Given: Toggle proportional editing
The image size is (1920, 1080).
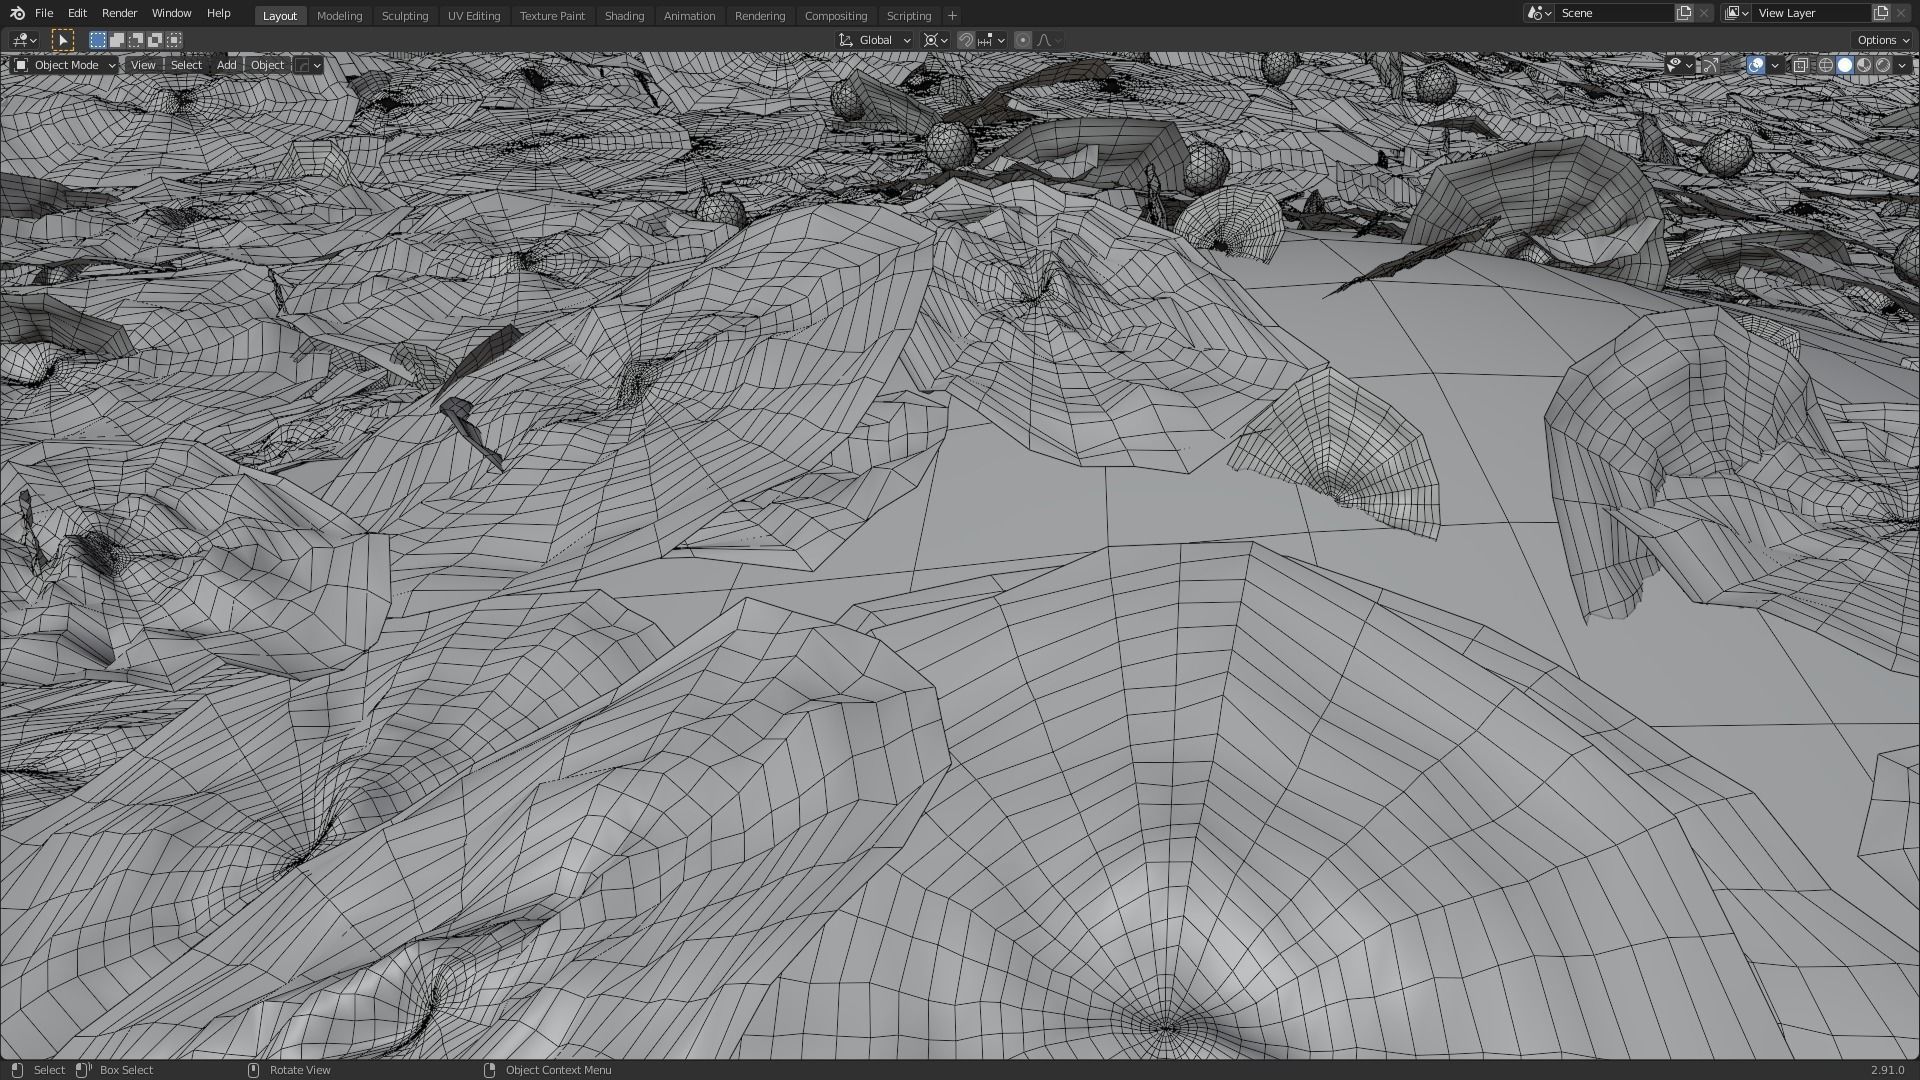Looking at the screenshot, I should 1022,40.
